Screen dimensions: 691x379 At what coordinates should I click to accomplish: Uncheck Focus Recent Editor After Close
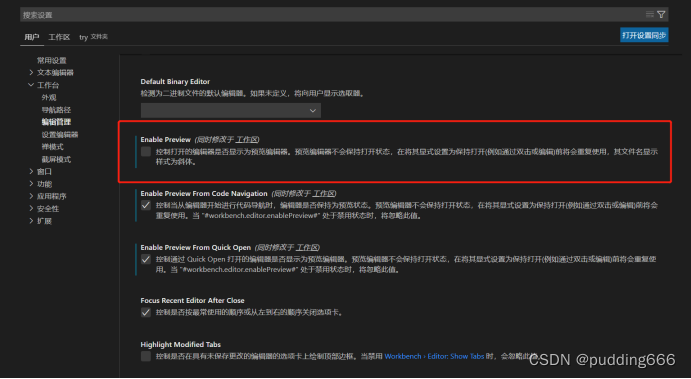146,312
